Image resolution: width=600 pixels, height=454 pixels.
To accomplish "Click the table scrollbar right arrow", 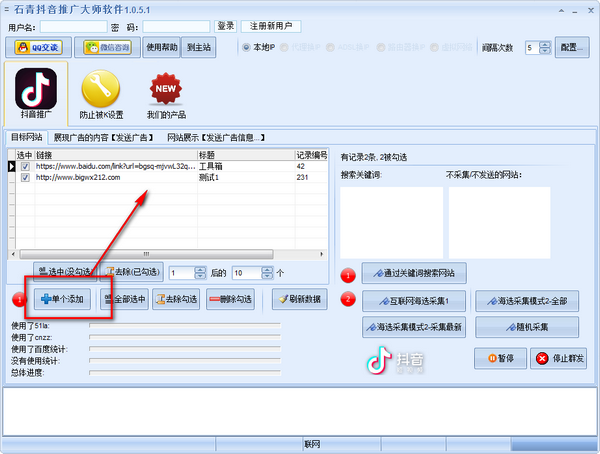I will tap(321, 254).
